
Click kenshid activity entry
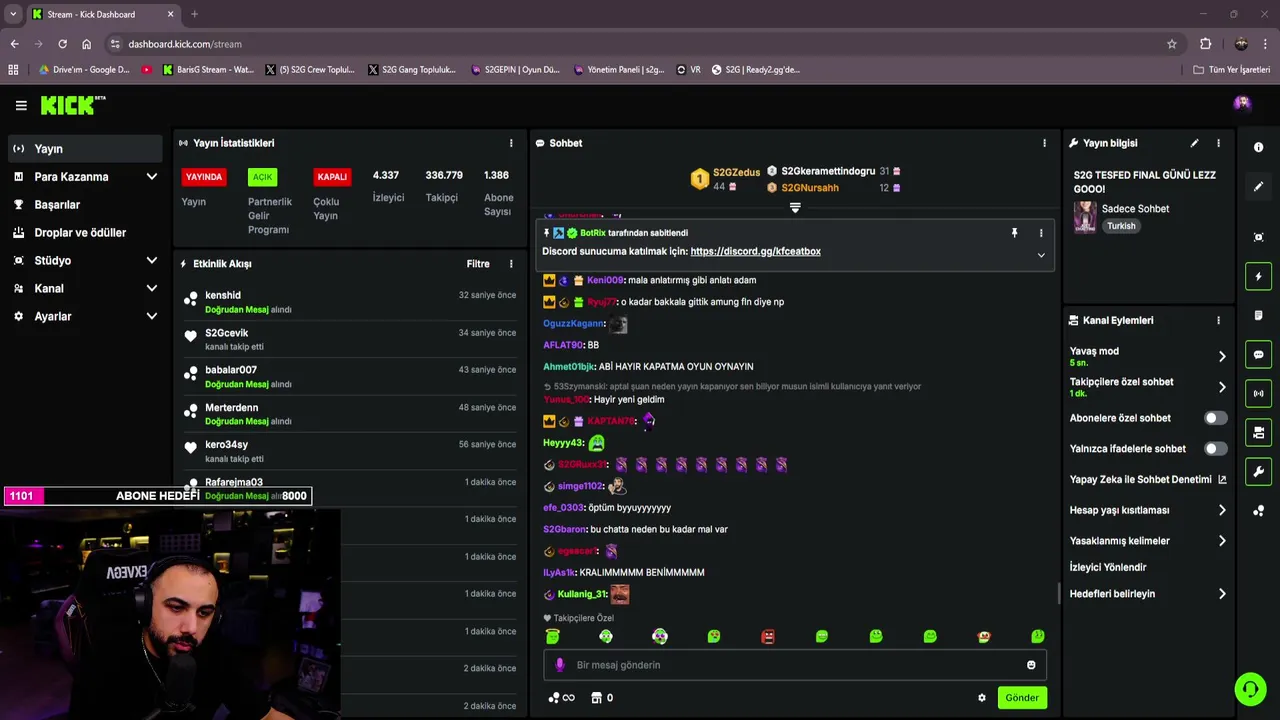click(x=350, y=302)
